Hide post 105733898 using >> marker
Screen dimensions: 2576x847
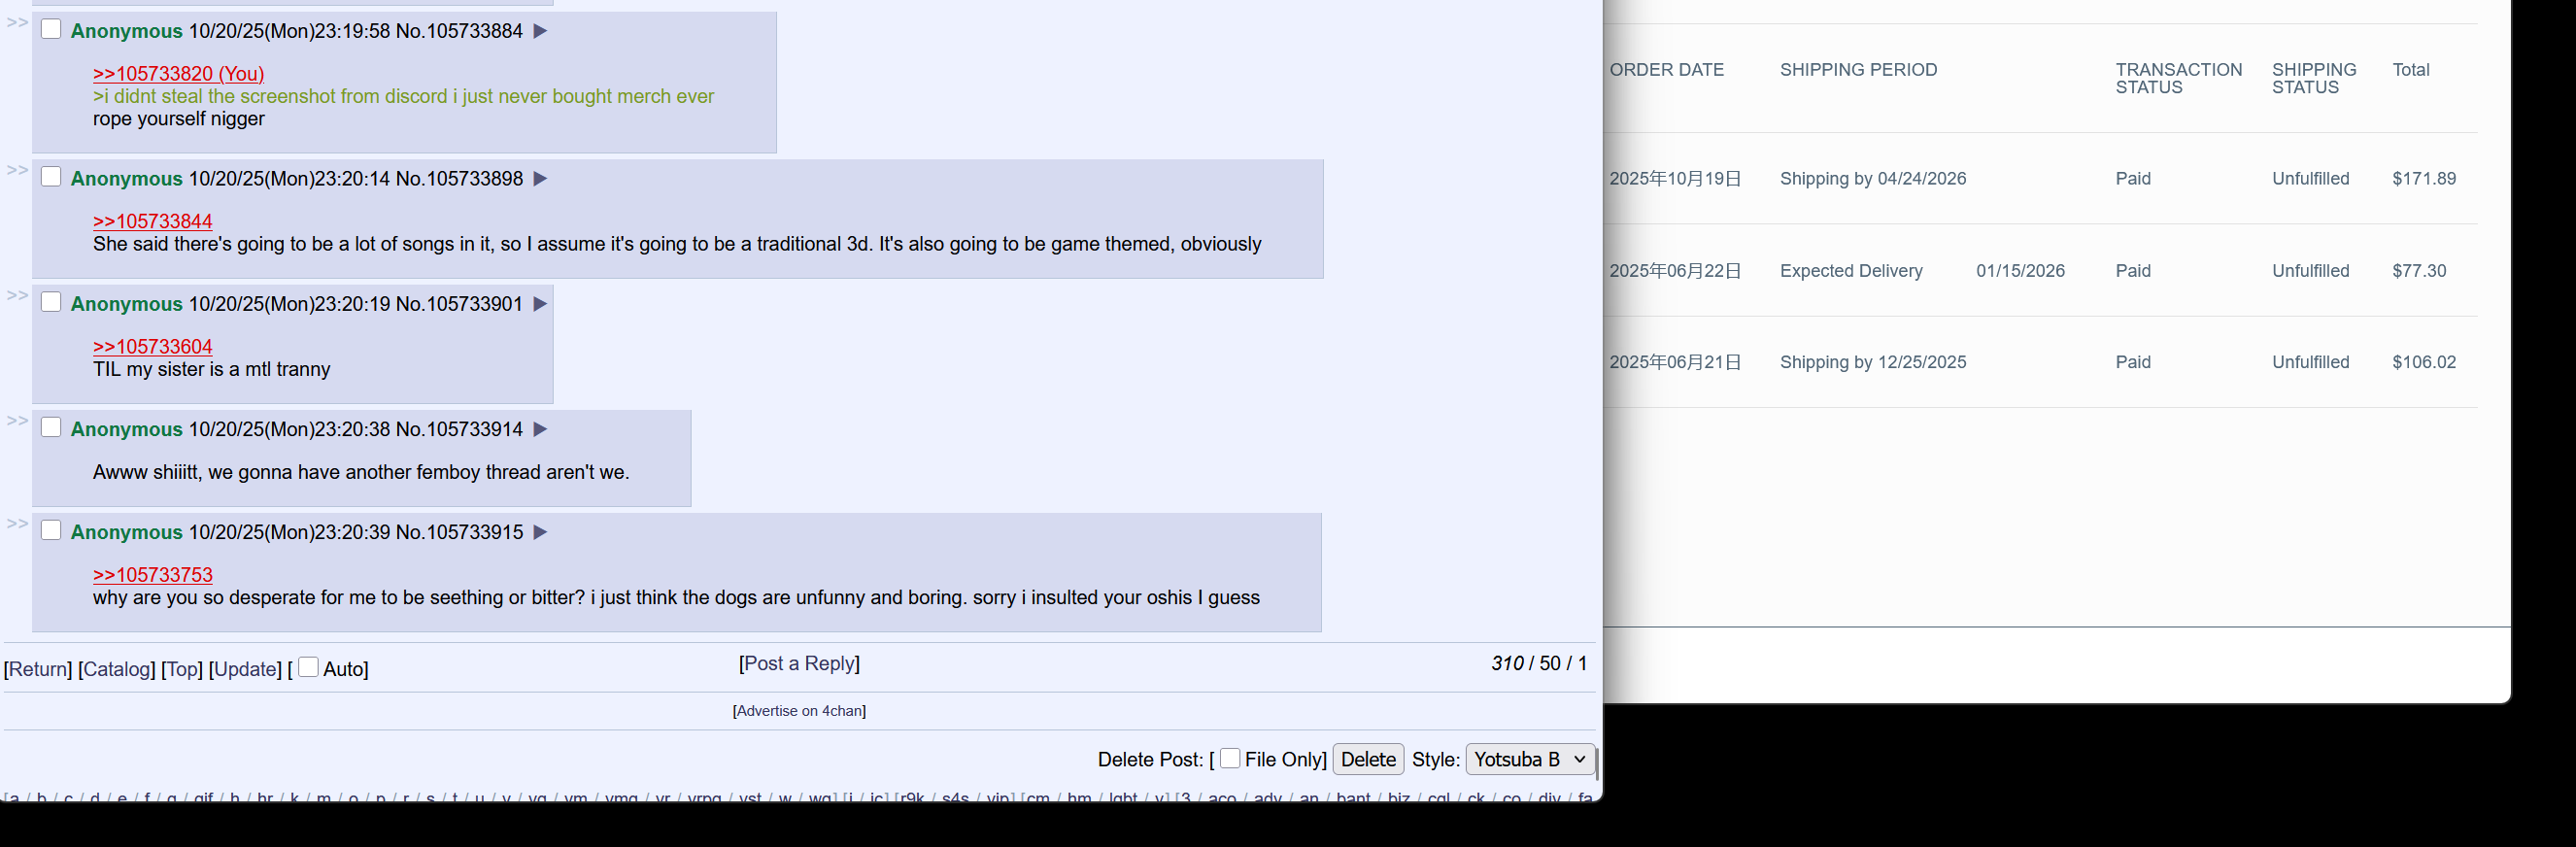17,170
